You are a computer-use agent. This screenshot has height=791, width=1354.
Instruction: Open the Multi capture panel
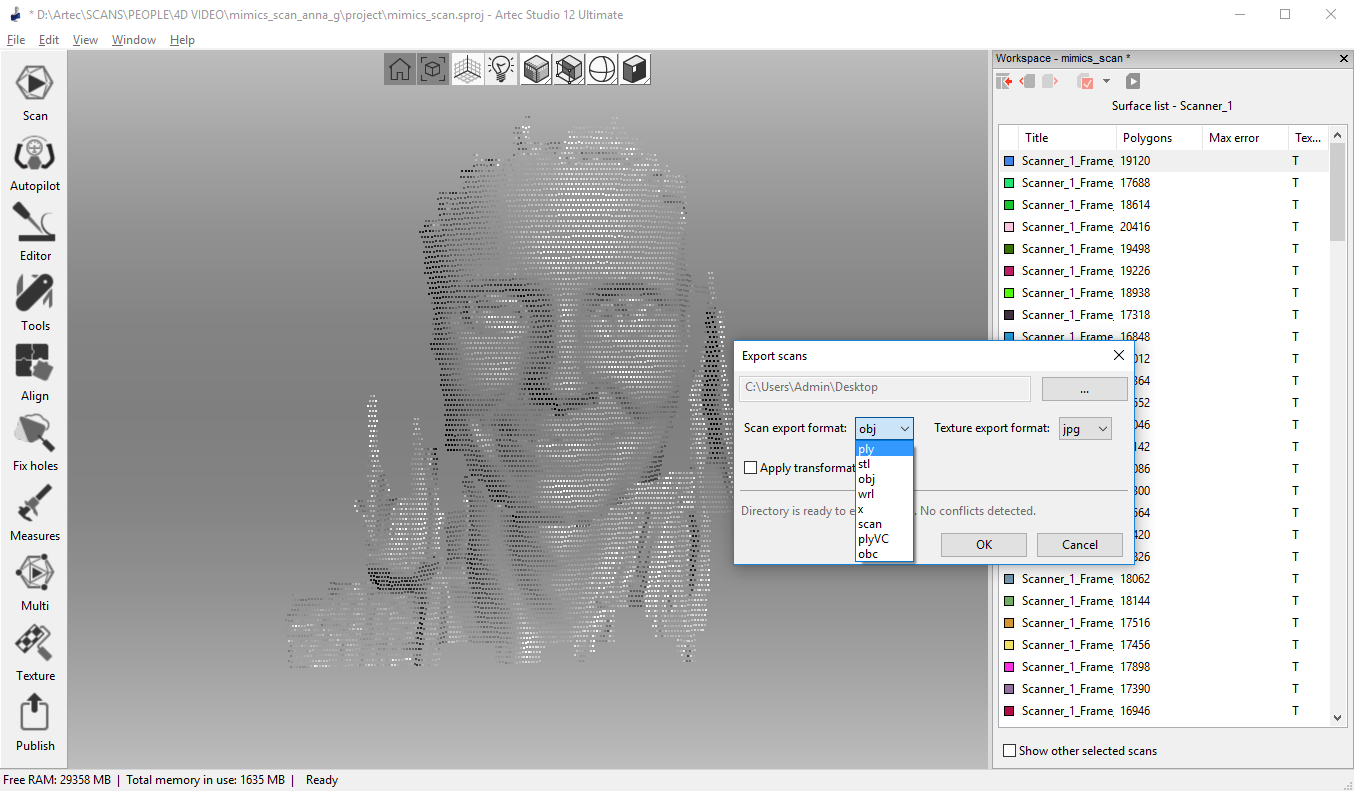pos(35,583)
